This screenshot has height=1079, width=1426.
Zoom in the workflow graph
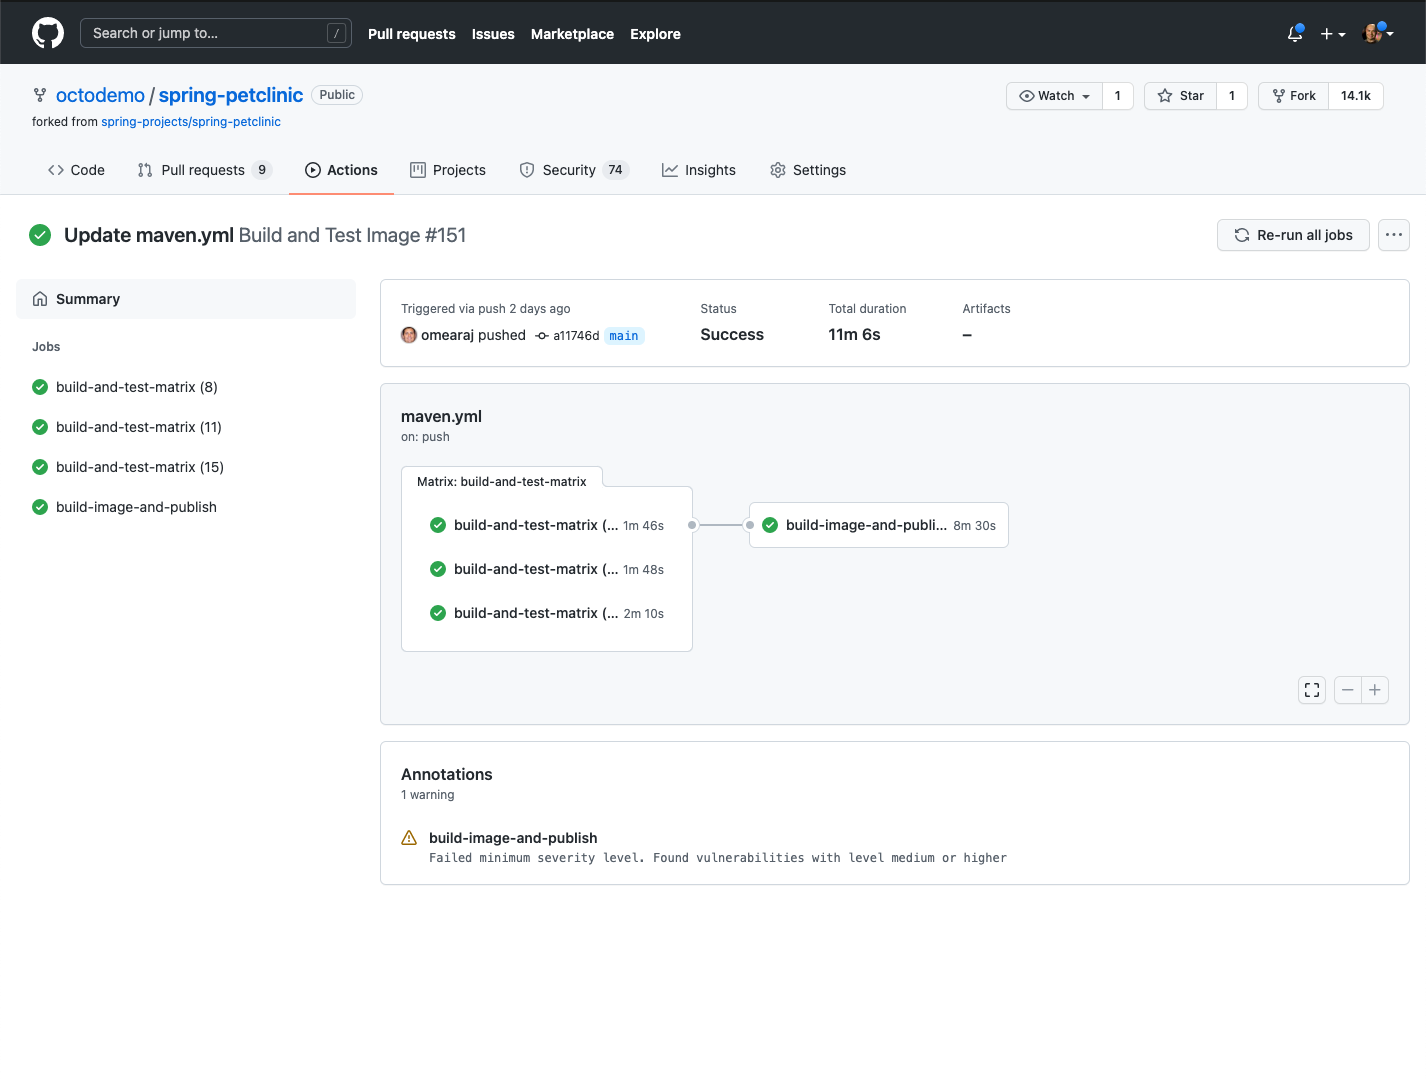point(1375,690)
